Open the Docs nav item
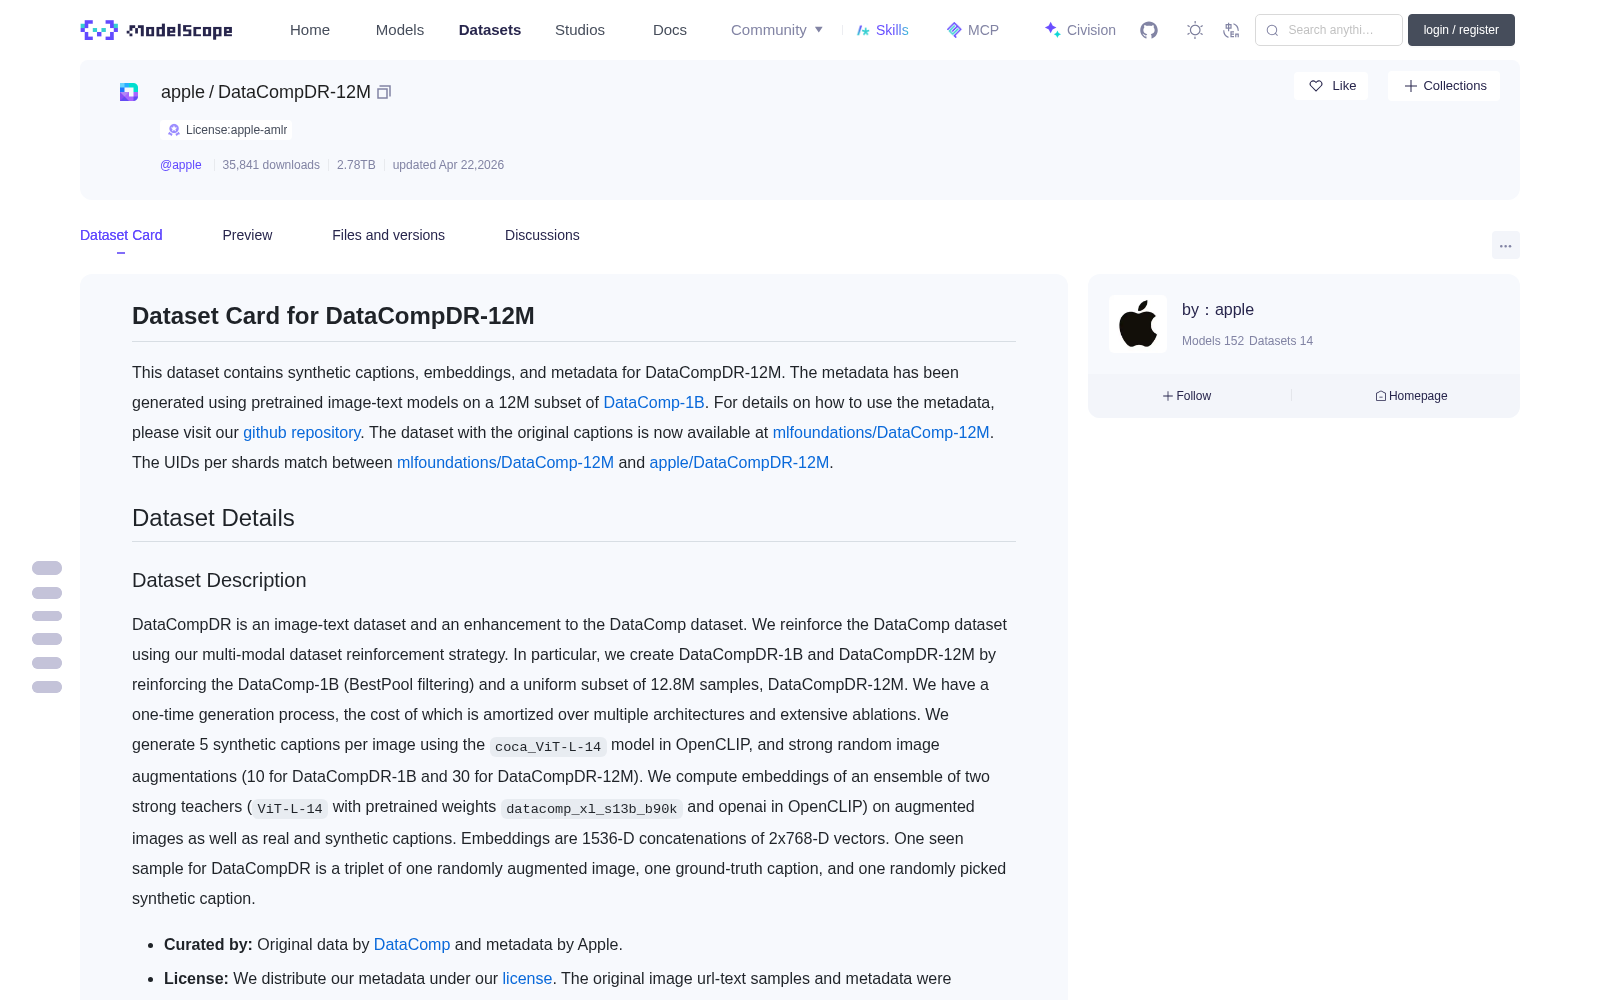The image size is (1600, 1000). [x=670, y=30]
